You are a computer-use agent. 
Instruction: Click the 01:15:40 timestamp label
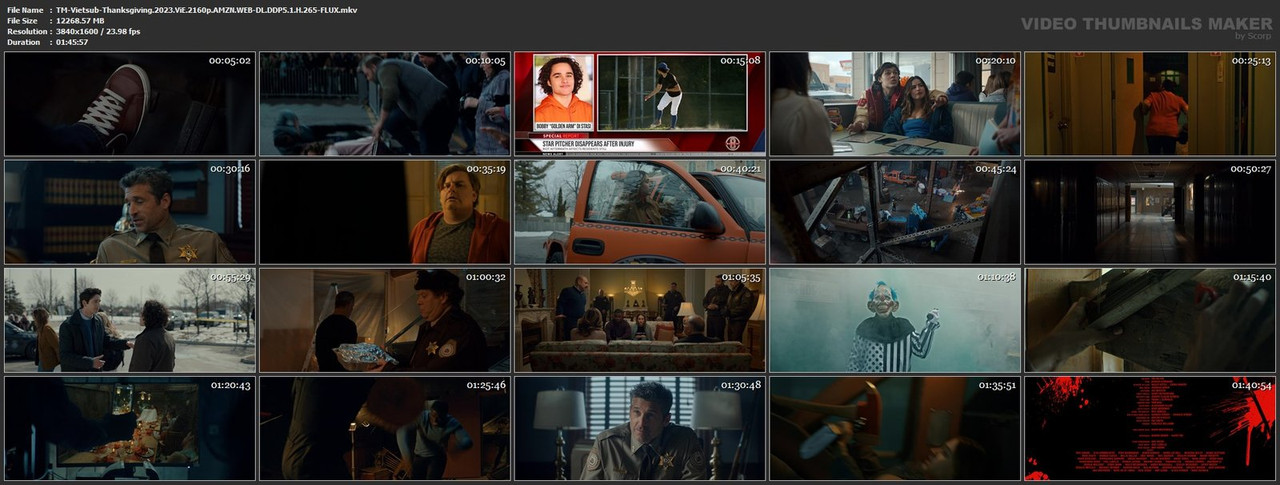pyautogui.click(x=1250, y=277)
